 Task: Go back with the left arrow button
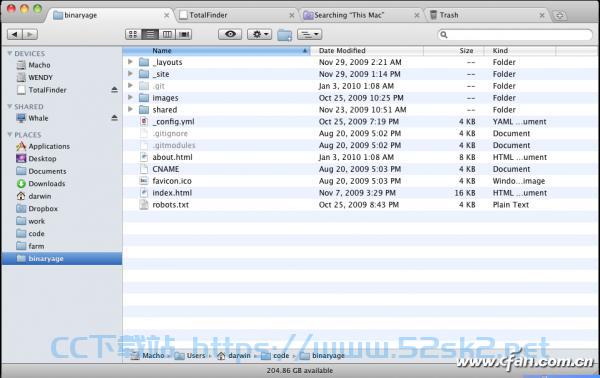pos(15,34)
